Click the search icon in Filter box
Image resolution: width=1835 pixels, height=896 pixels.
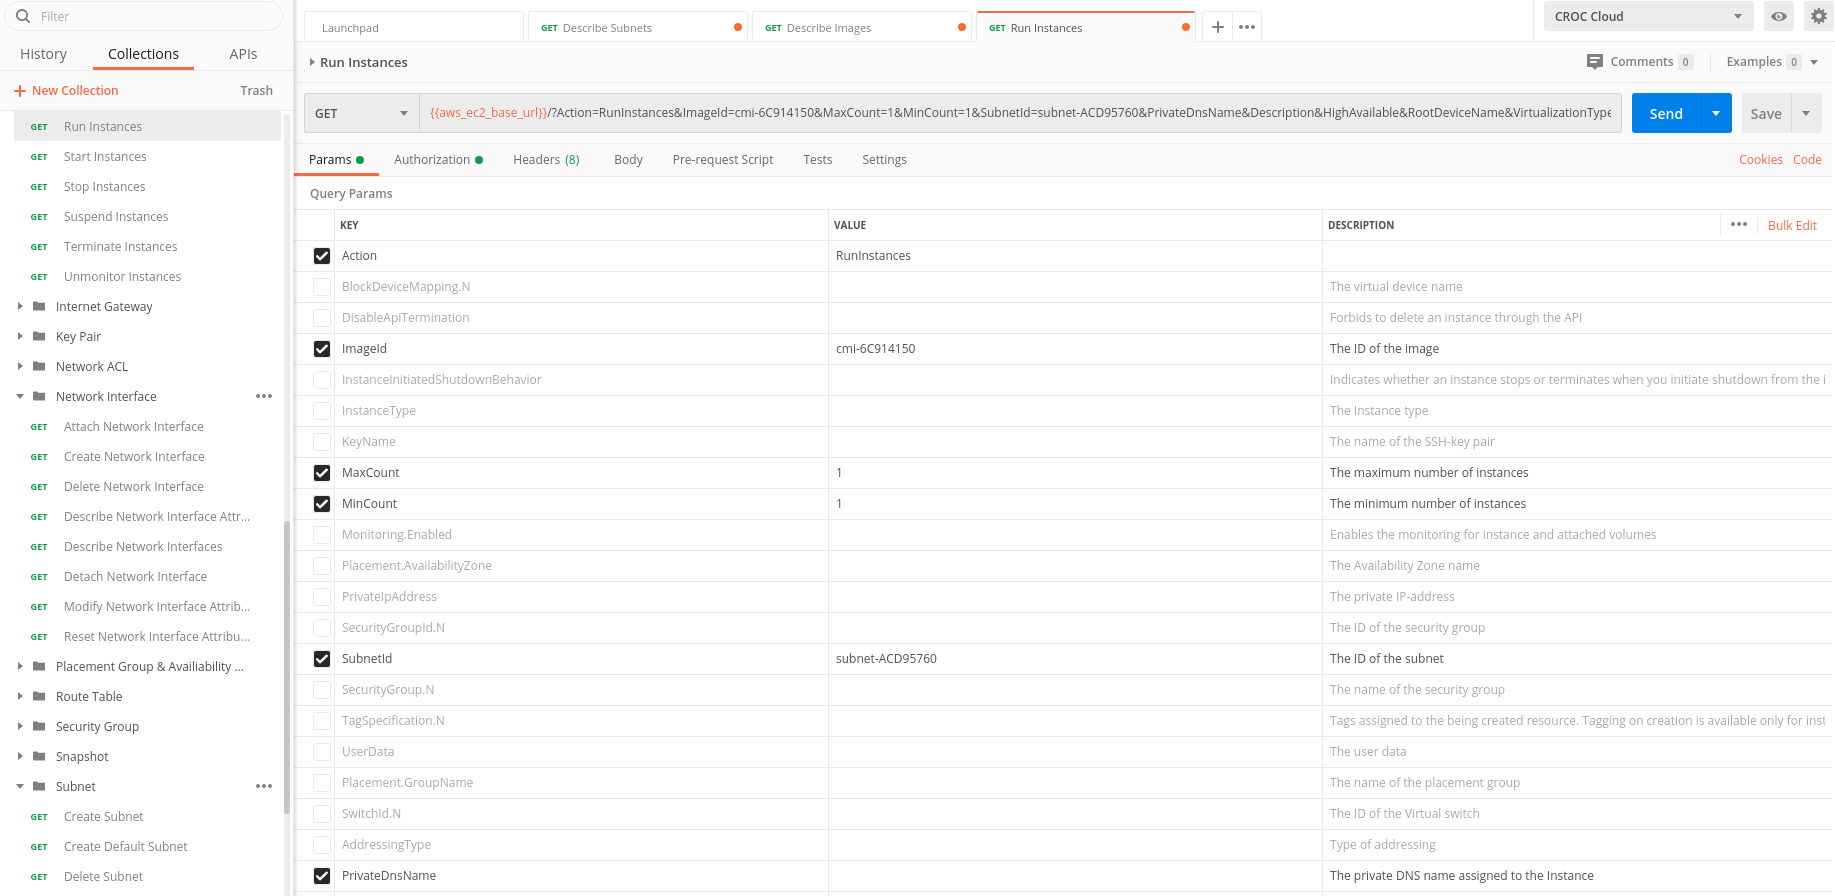[23, 16]
